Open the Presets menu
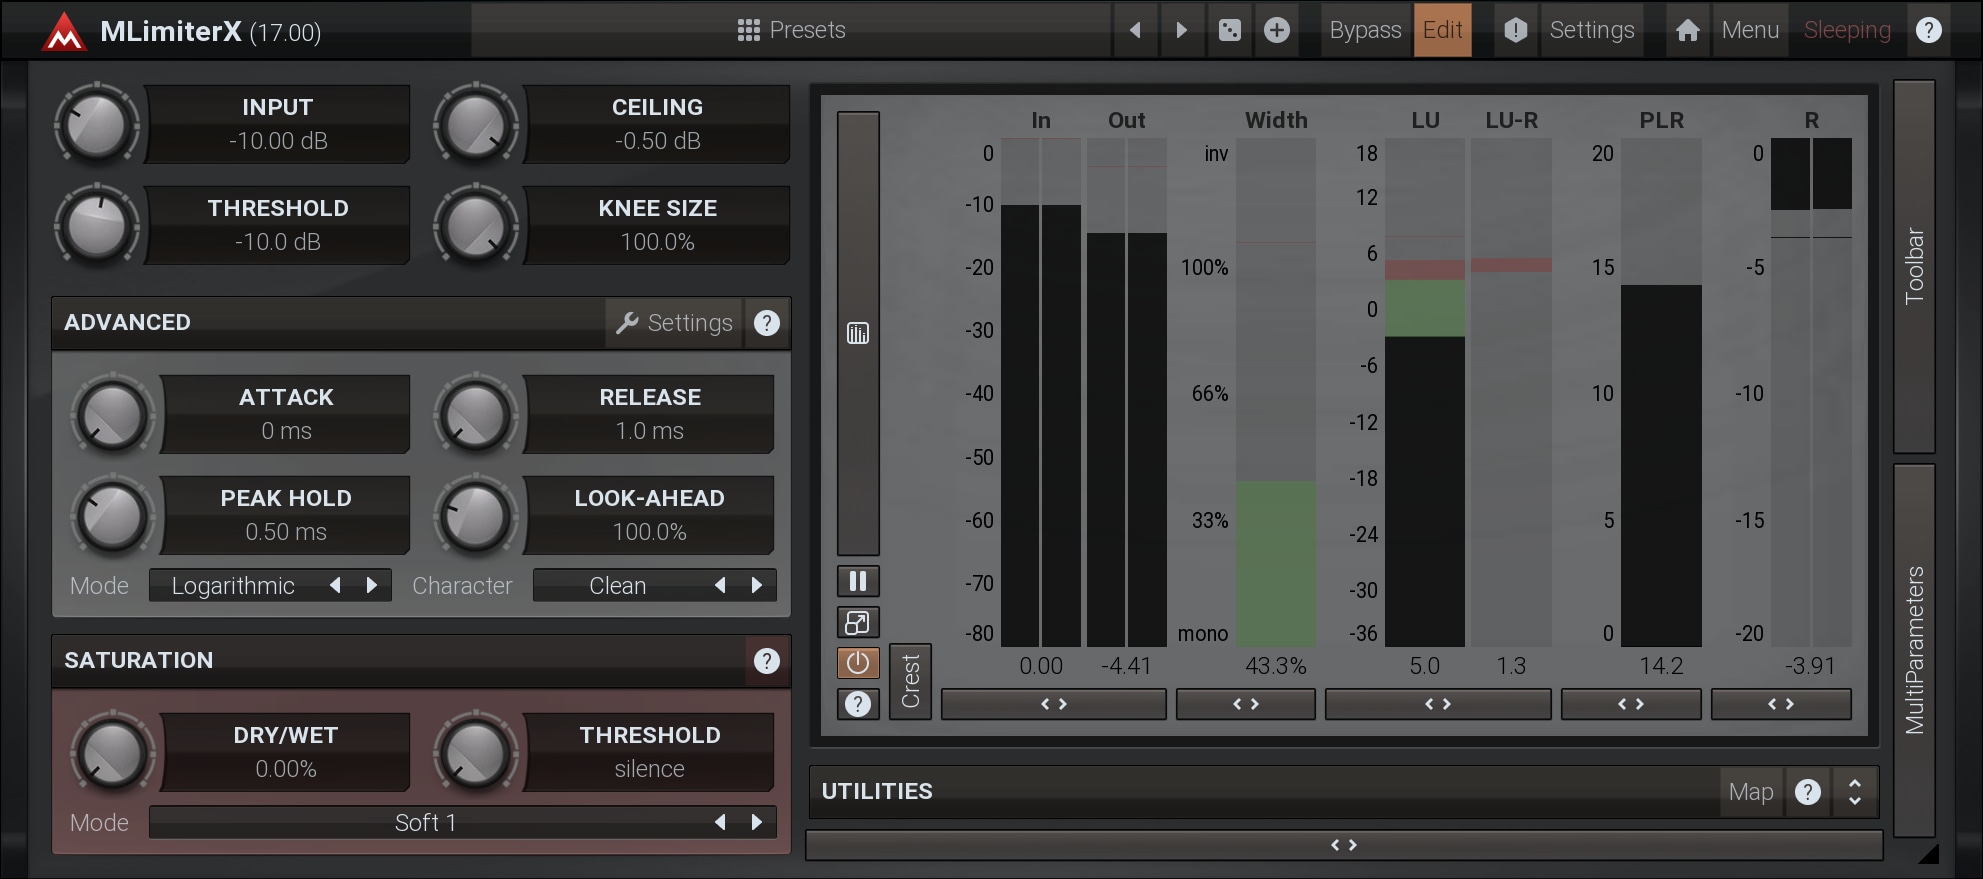 coord(792,30)
